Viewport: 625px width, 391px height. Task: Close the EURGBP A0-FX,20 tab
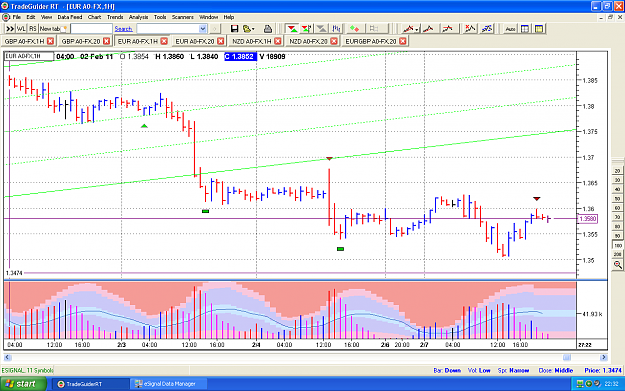pos(403,41)
